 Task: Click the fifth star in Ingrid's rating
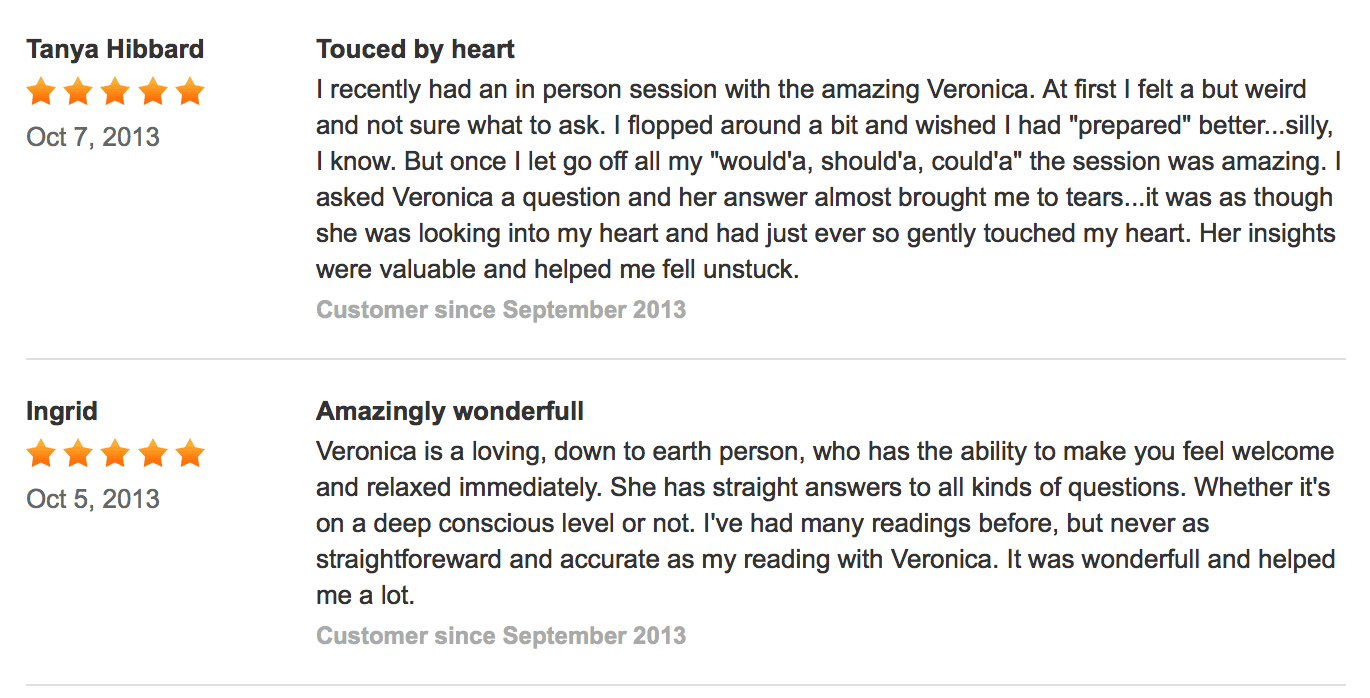189,455
